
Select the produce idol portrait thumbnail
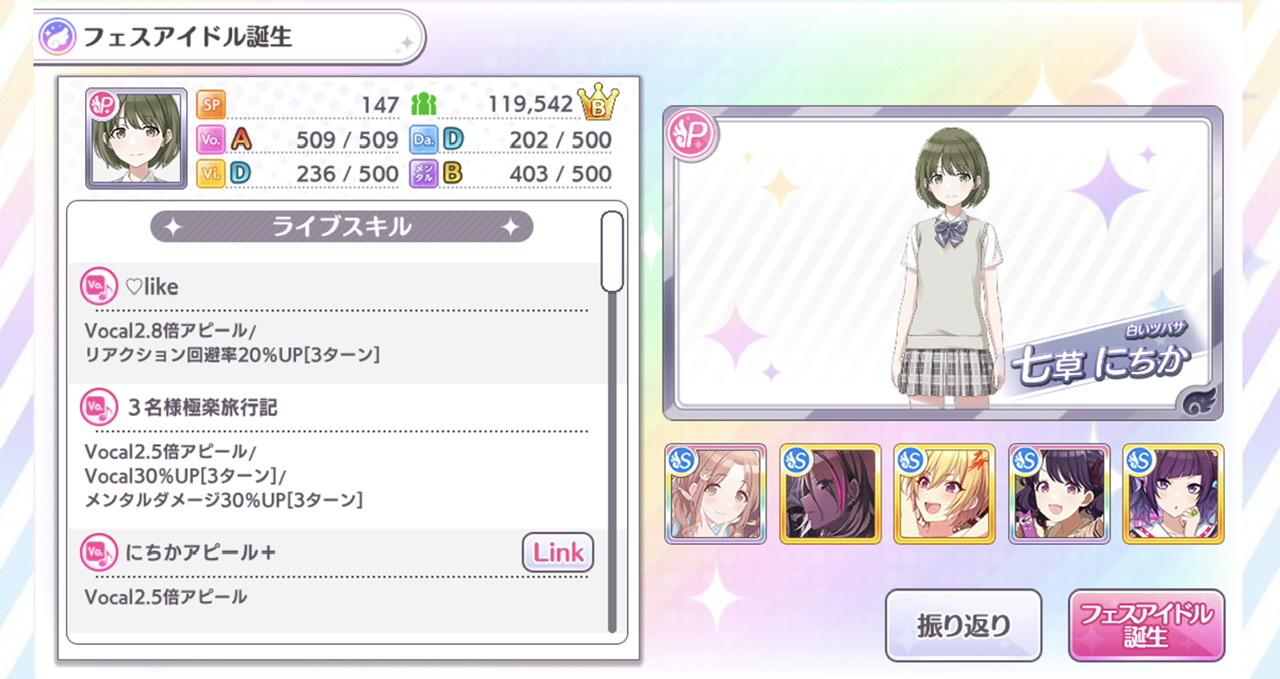click(136, 139)
